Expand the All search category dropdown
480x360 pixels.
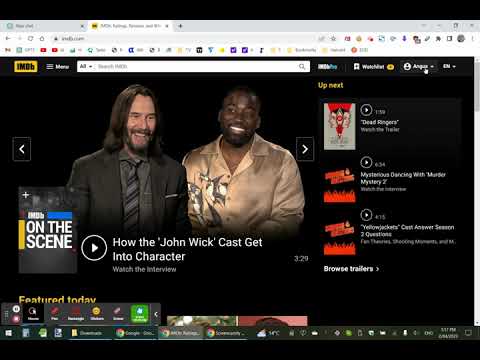click(86, 66)
